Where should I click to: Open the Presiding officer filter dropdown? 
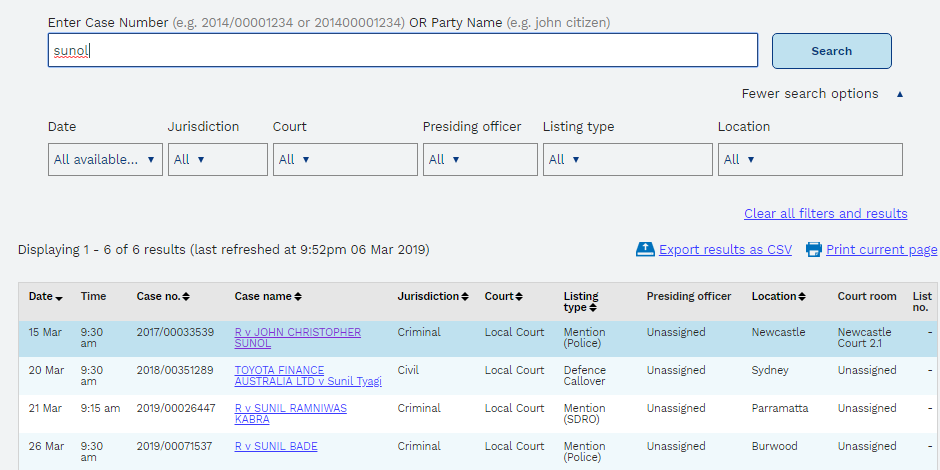pos(480,159)
